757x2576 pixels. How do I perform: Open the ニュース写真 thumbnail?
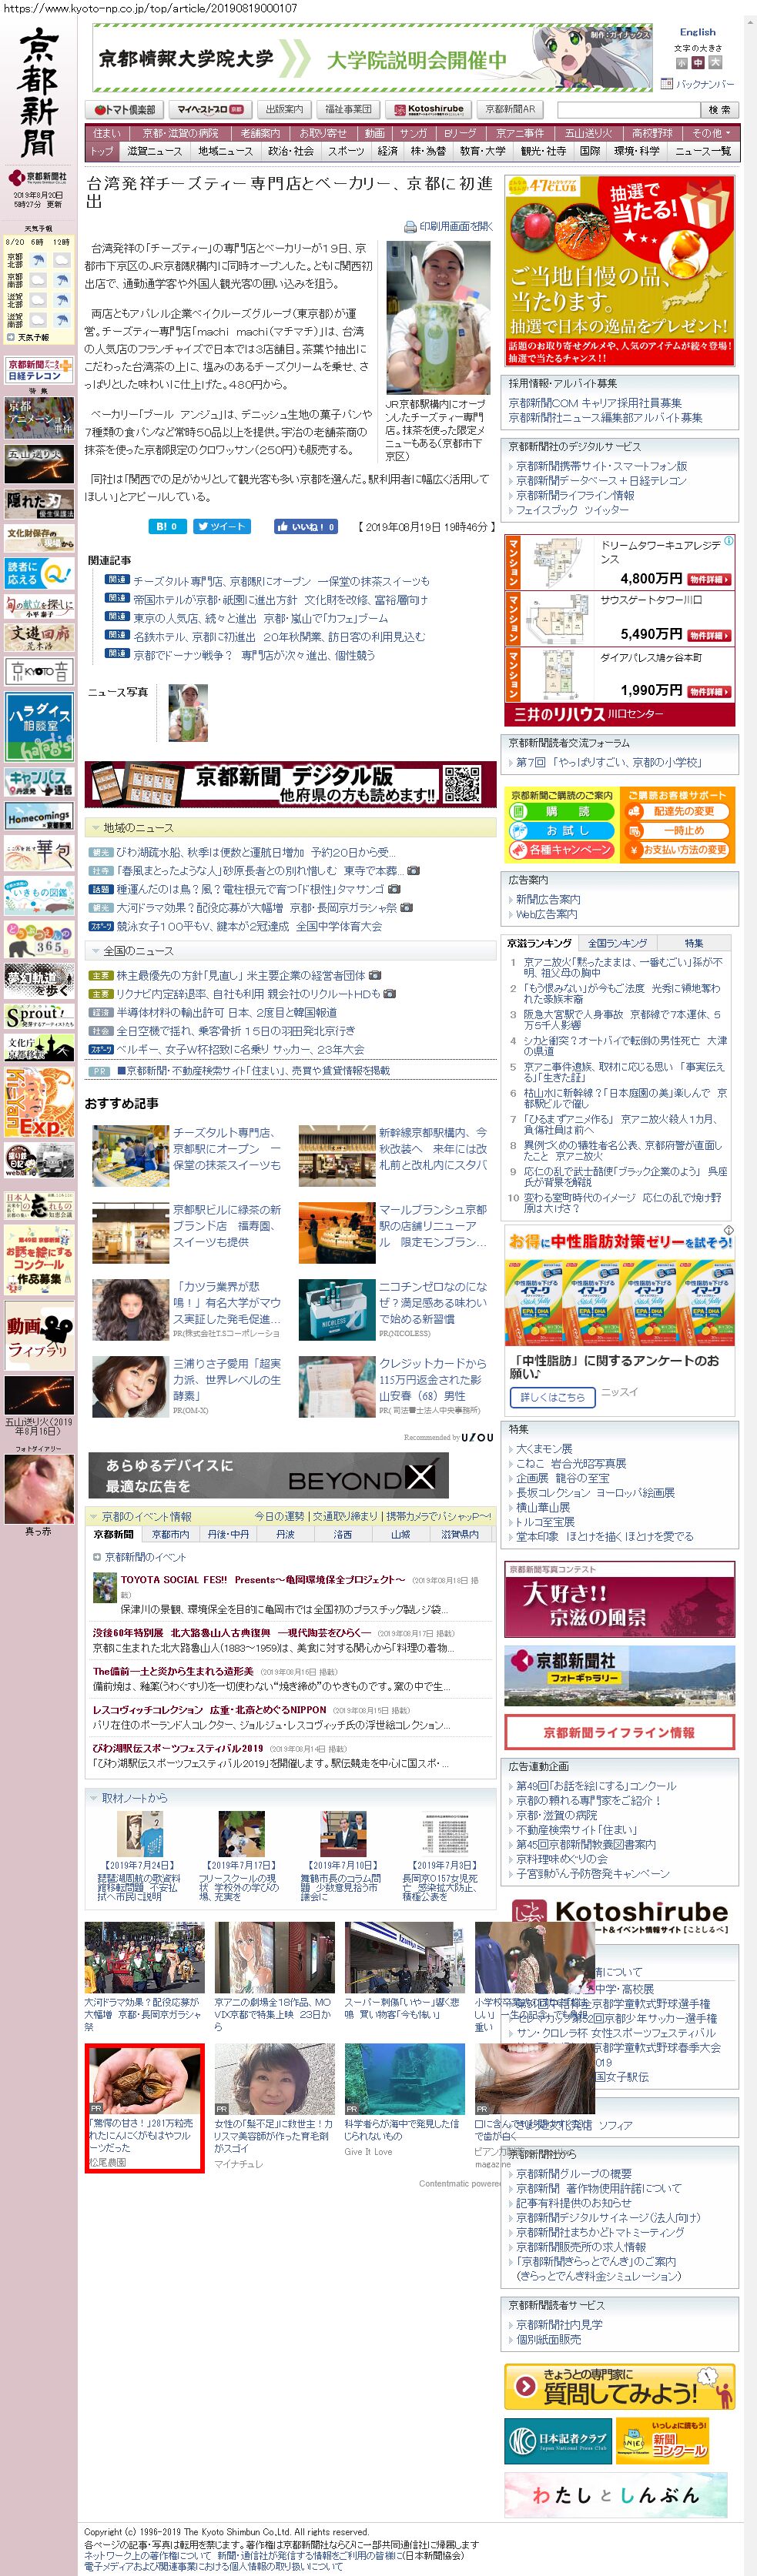[188, 712]
